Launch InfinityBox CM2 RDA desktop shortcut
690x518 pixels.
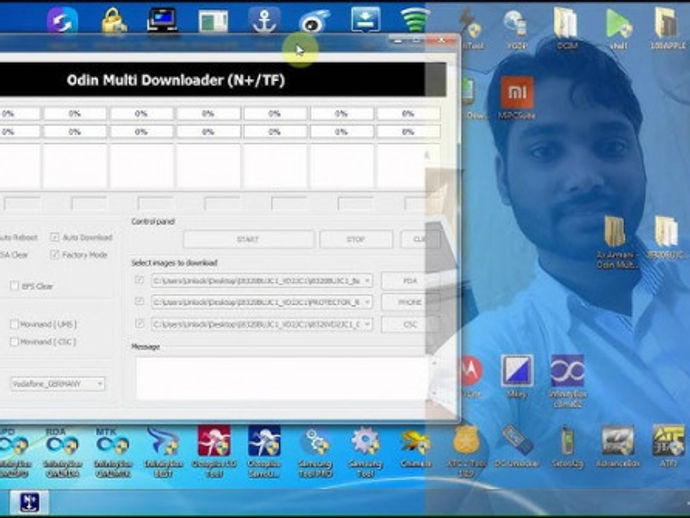[62, 452]
